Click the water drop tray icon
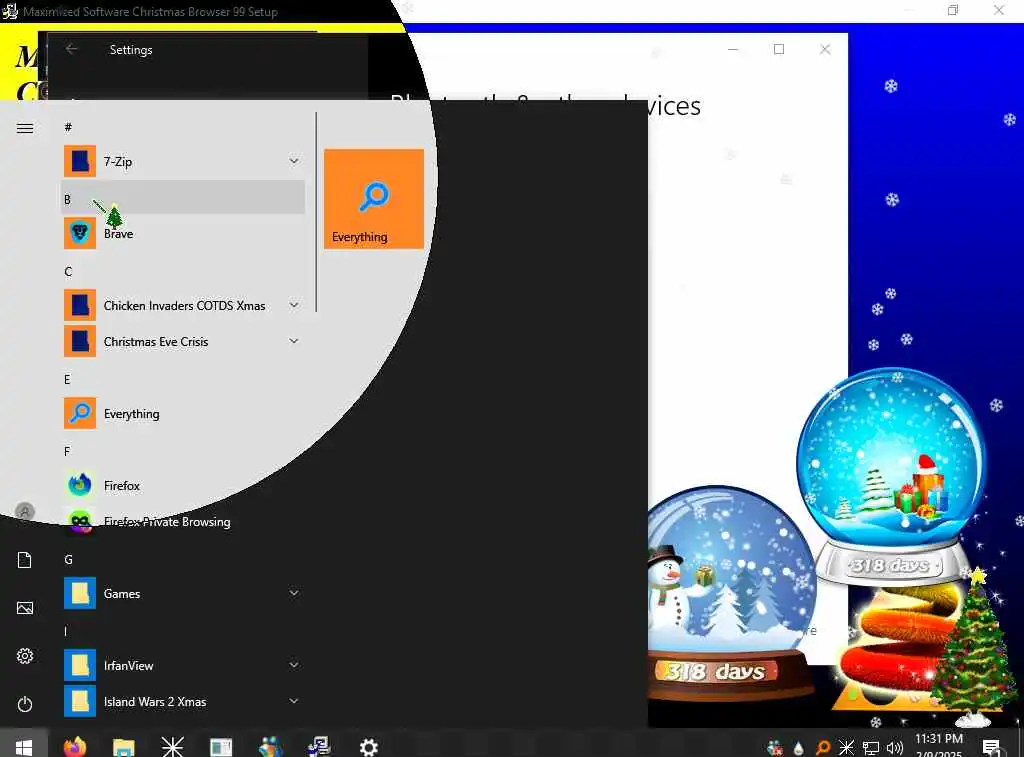This screenshot has width=1024, height=757. tap(799, 748)
